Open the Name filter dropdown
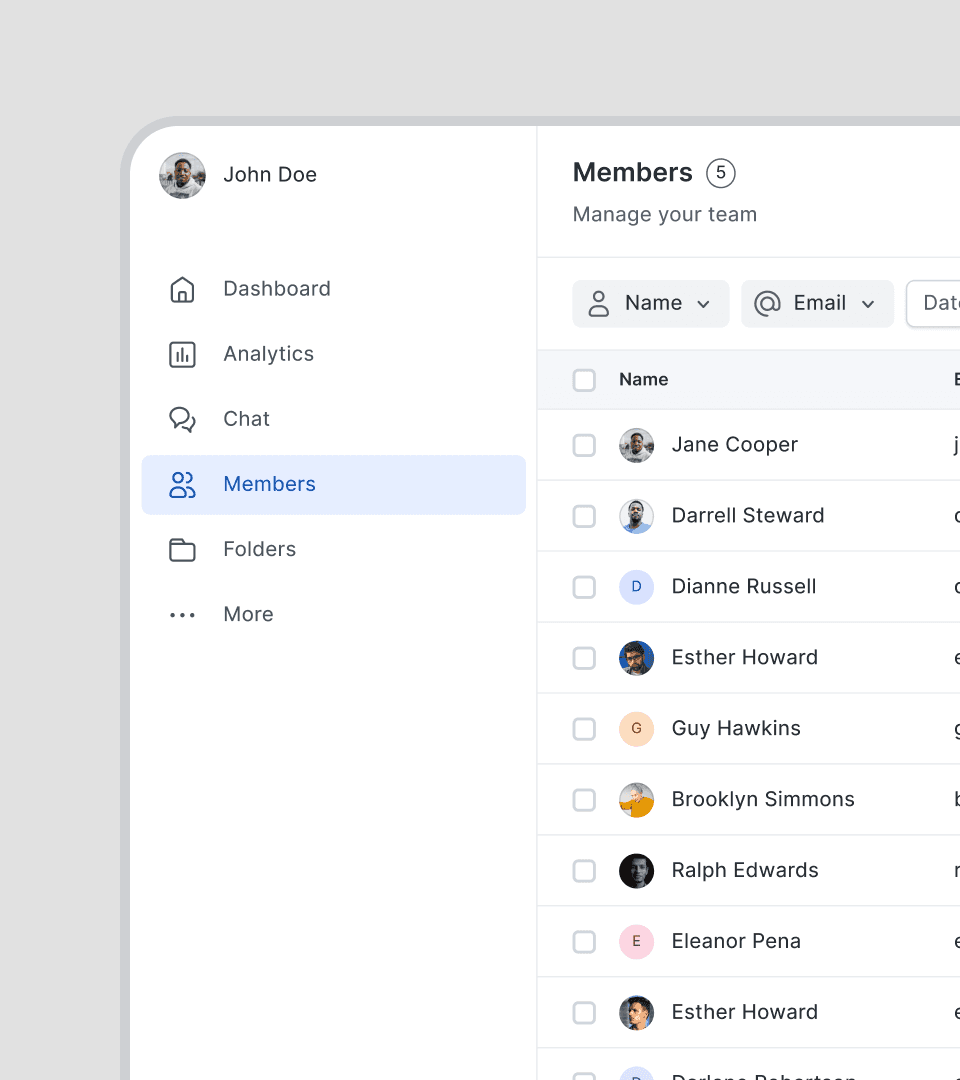Viewport: 960px width, 1080px height. pos(651,303)
